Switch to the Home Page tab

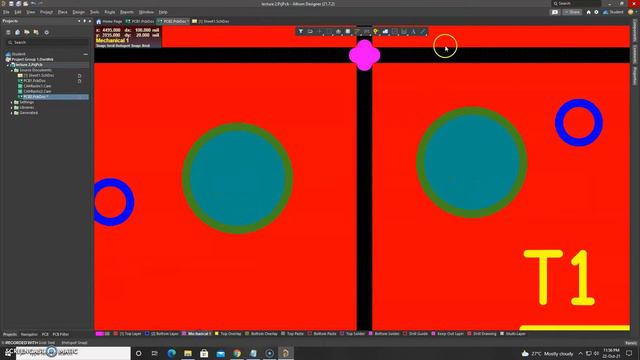click(x=109, y=21)
